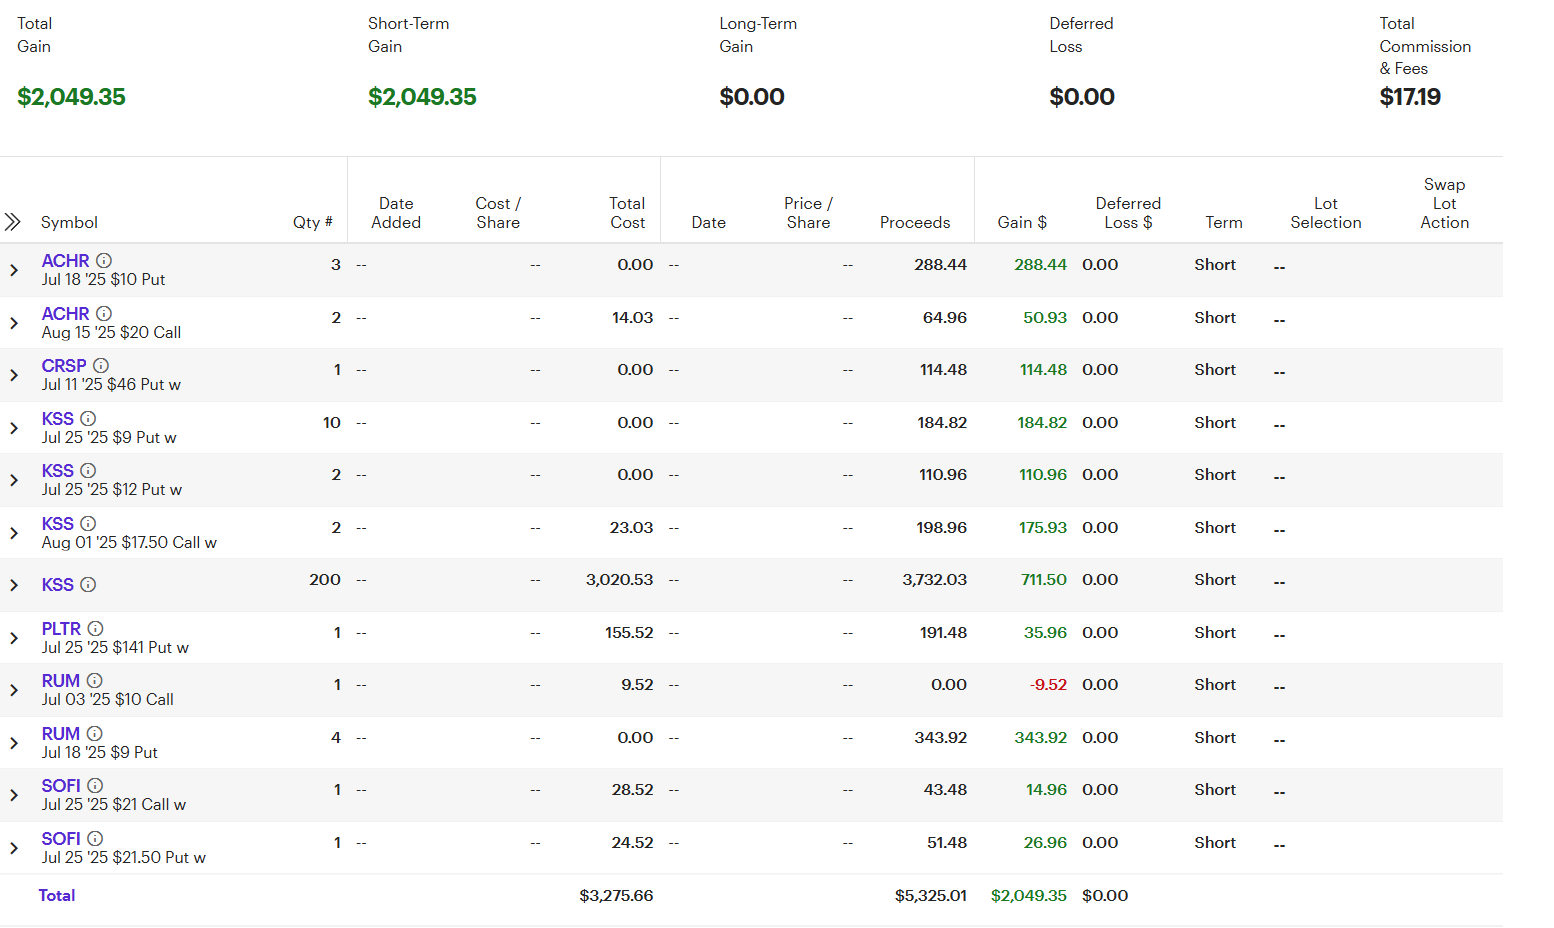
Task: Open the PLTR symbol link
Action: 61,629
